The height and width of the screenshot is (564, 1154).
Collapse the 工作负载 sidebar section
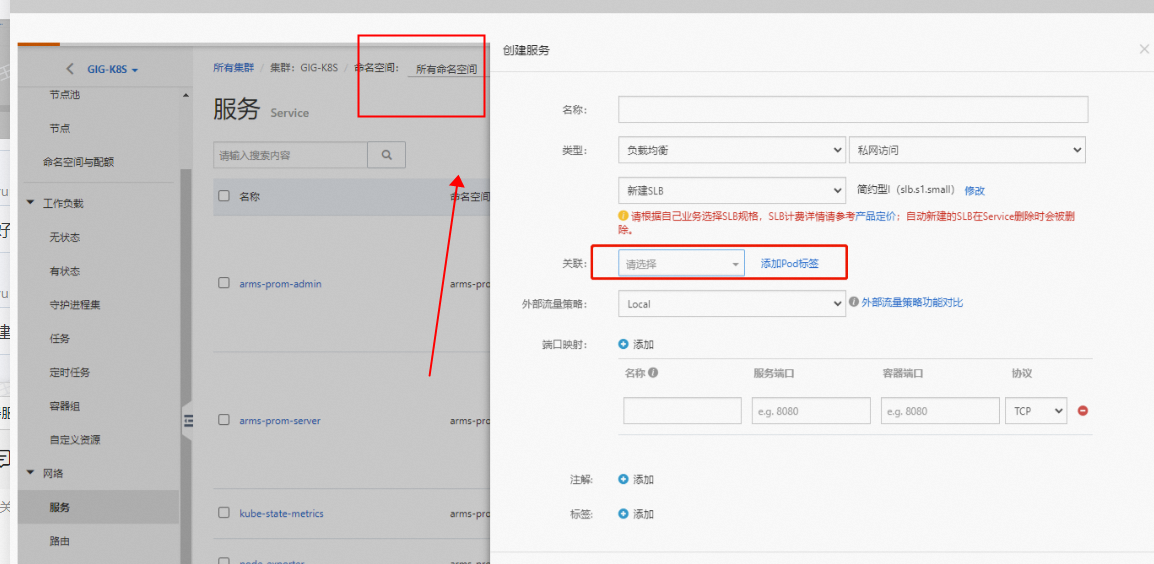(x=31, y=203)
